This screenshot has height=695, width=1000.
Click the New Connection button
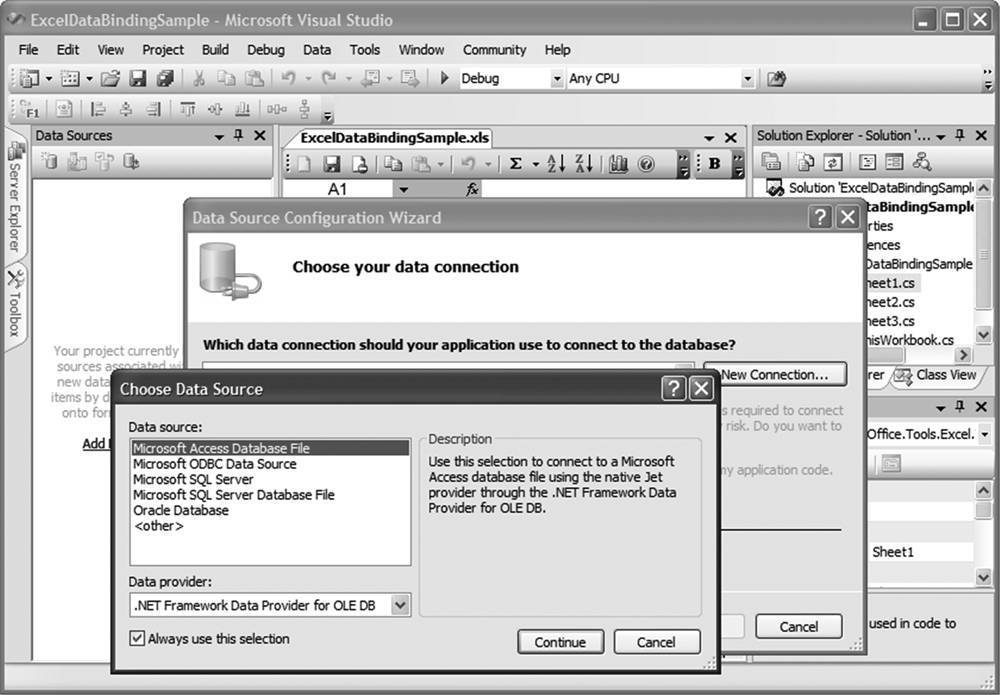tap(775, 374)
